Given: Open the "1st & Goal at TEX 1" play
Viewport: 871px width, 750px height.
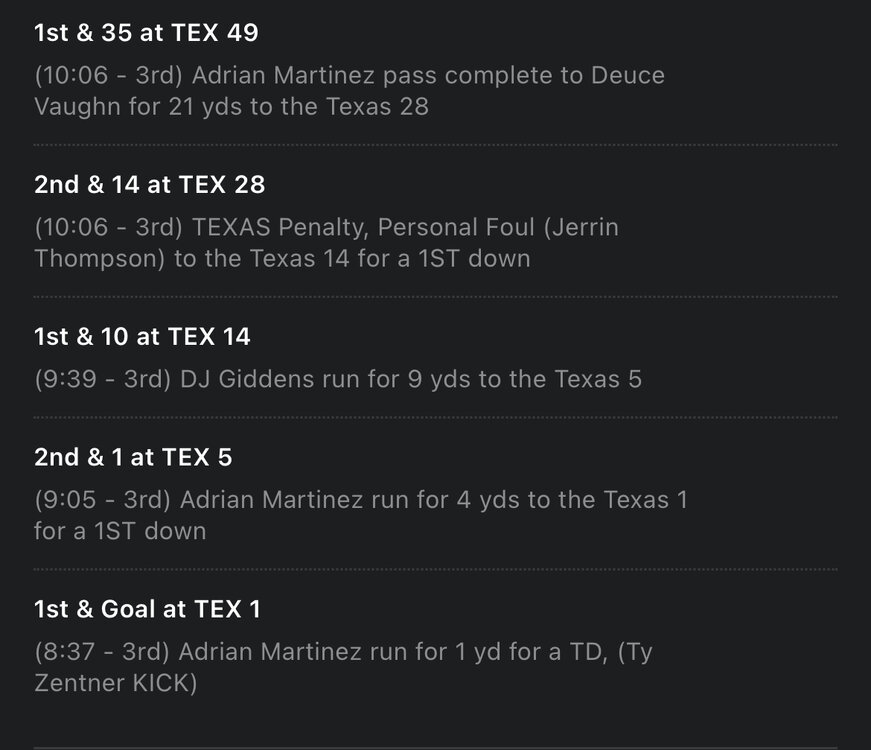Looking at the screenshot, I should coord(147,609).
